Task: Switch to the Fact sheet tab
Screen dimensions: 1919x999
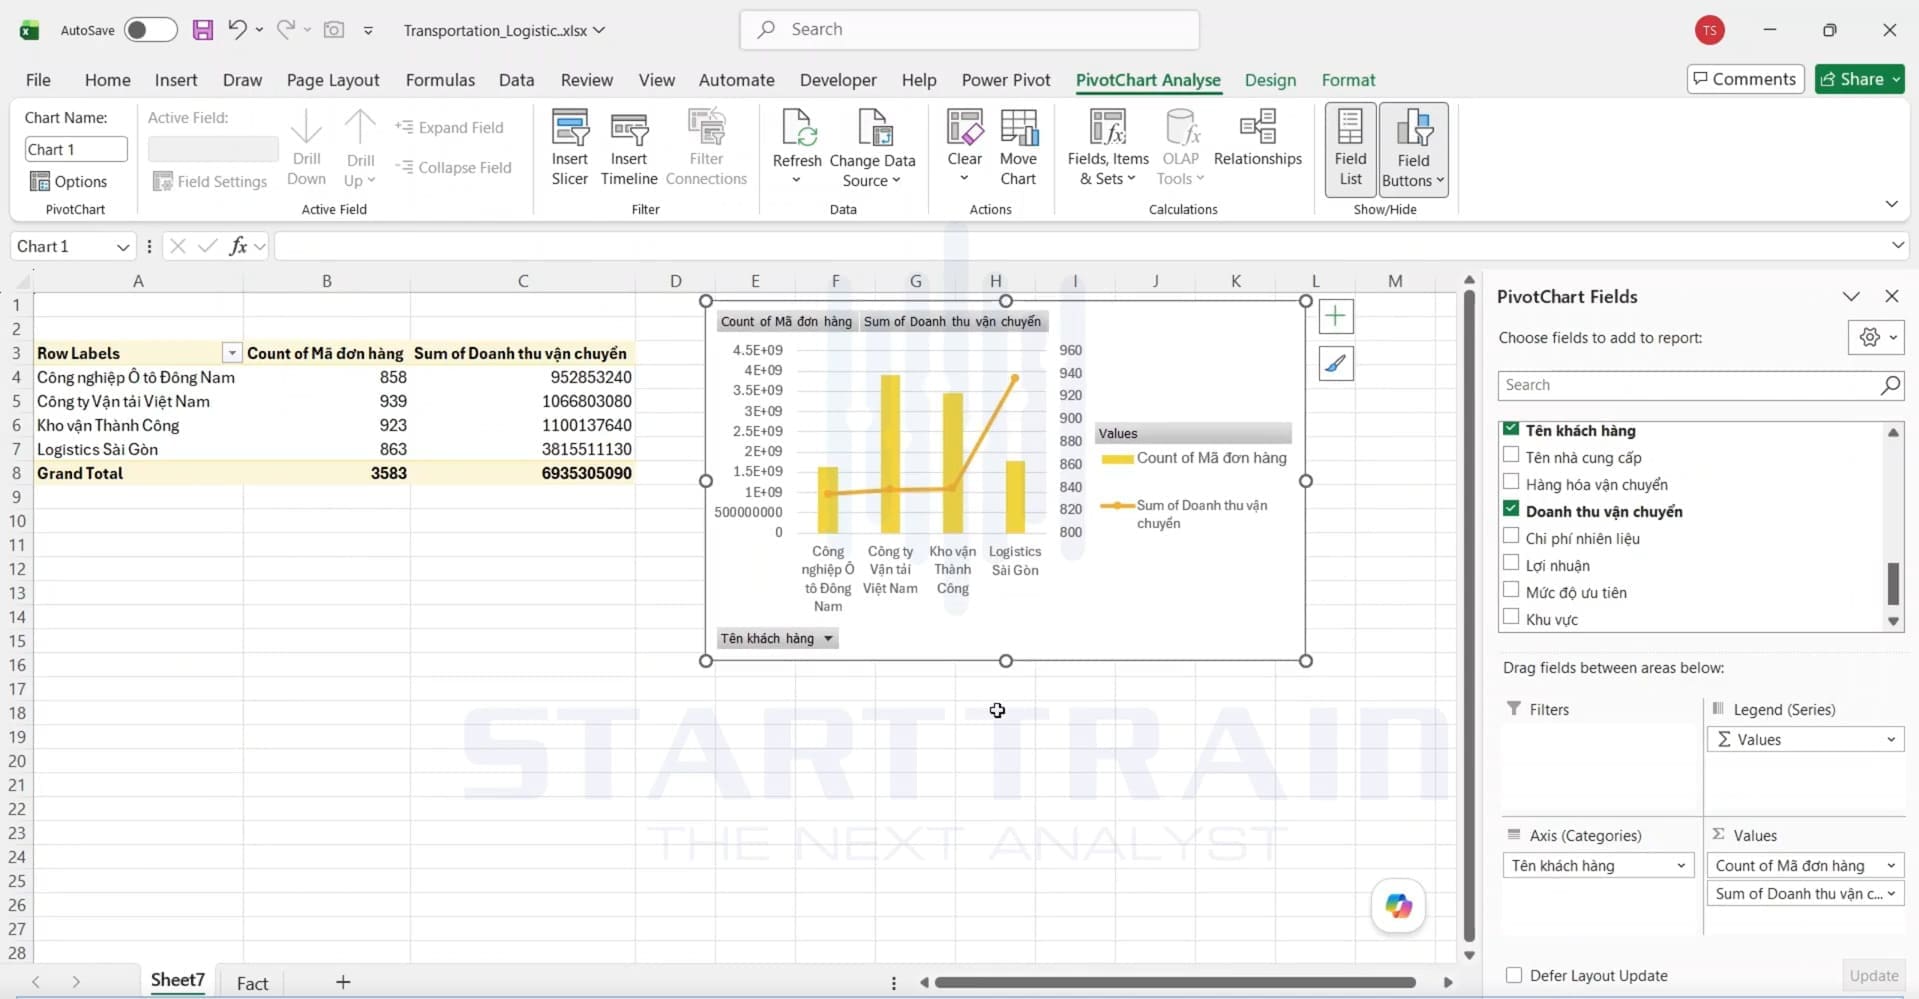Action: (252, 983)
